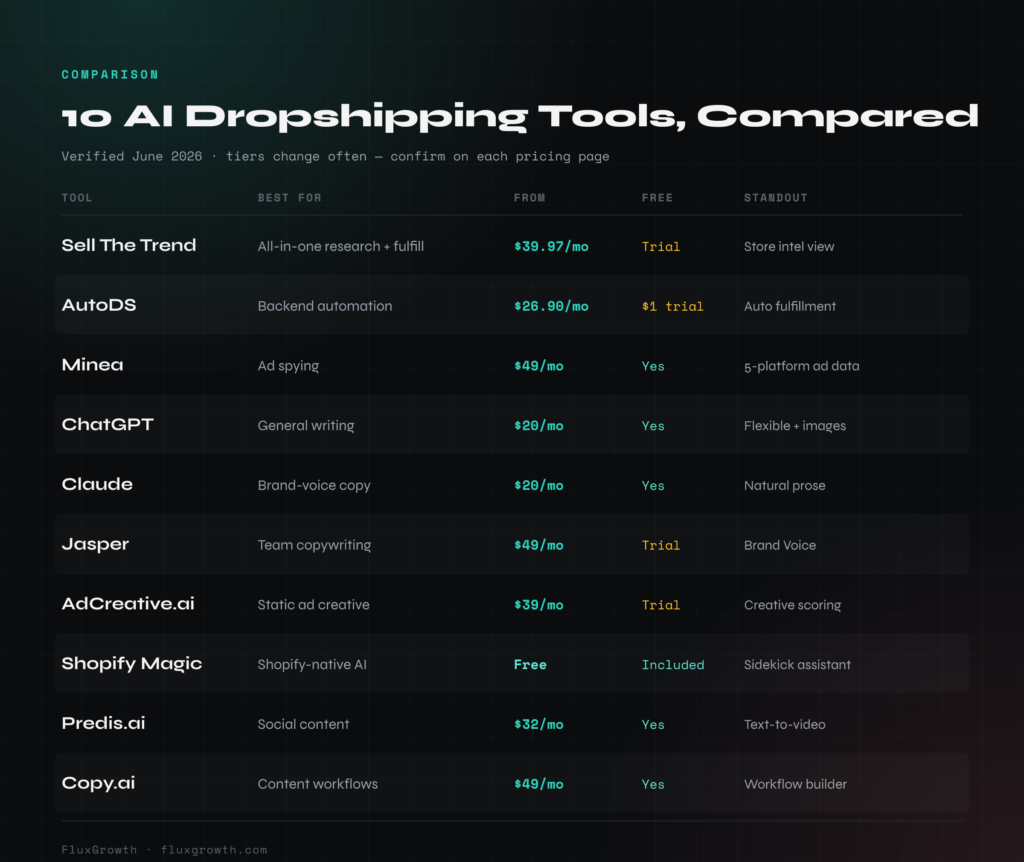The width and height of the screenshot is (1024, 862).
Task: Click the $49/mo price in Jasper row
Action: (539, 545)
